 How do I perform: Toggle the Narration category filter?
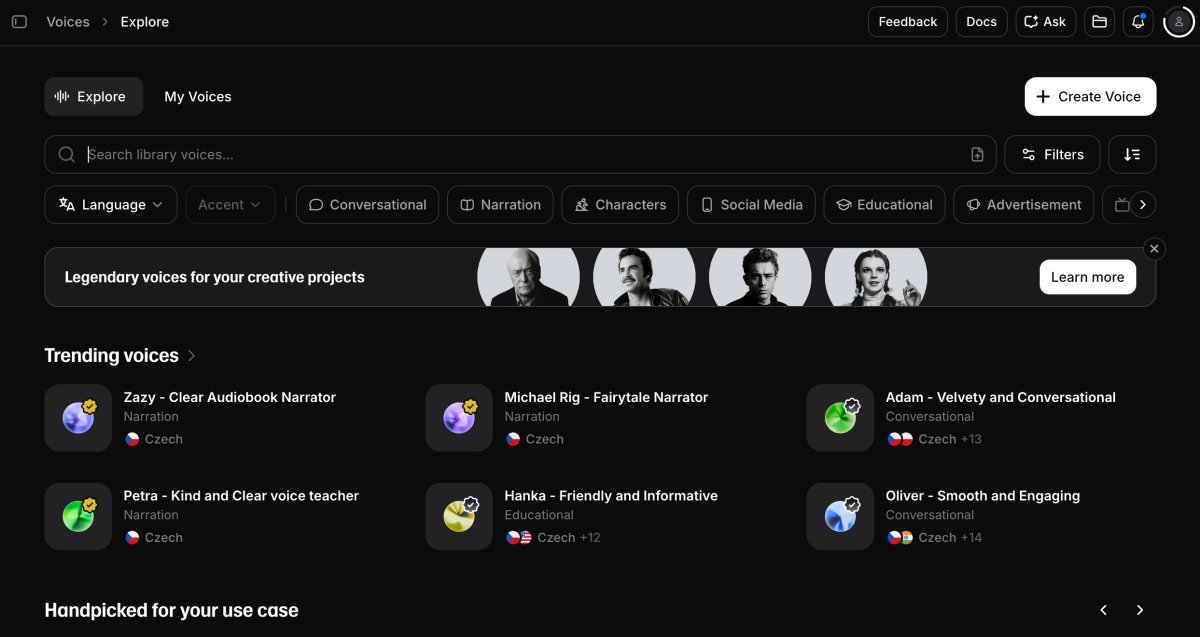(500, 204)
